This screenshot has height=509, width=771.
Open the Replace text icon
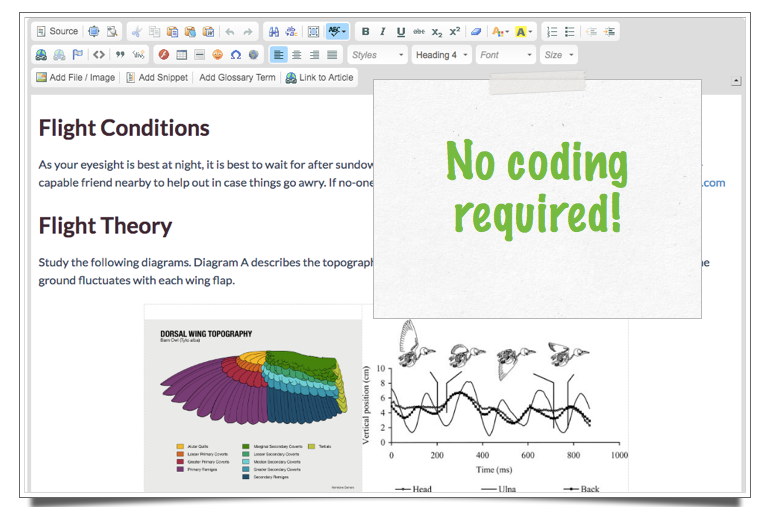(x=292, y=32)
